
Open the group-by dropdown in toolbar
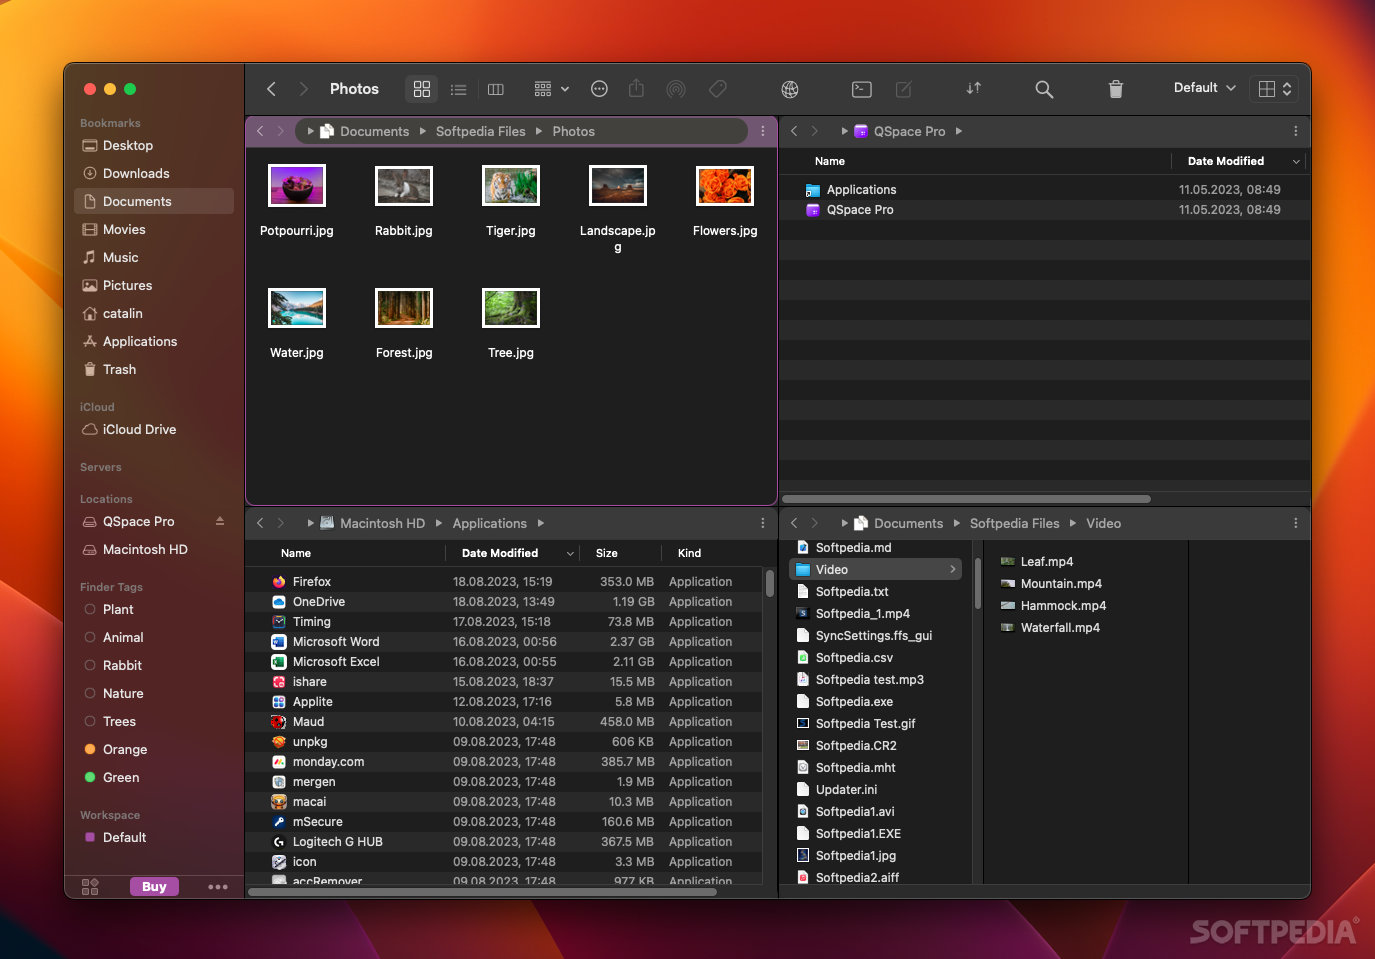(551, 89)
